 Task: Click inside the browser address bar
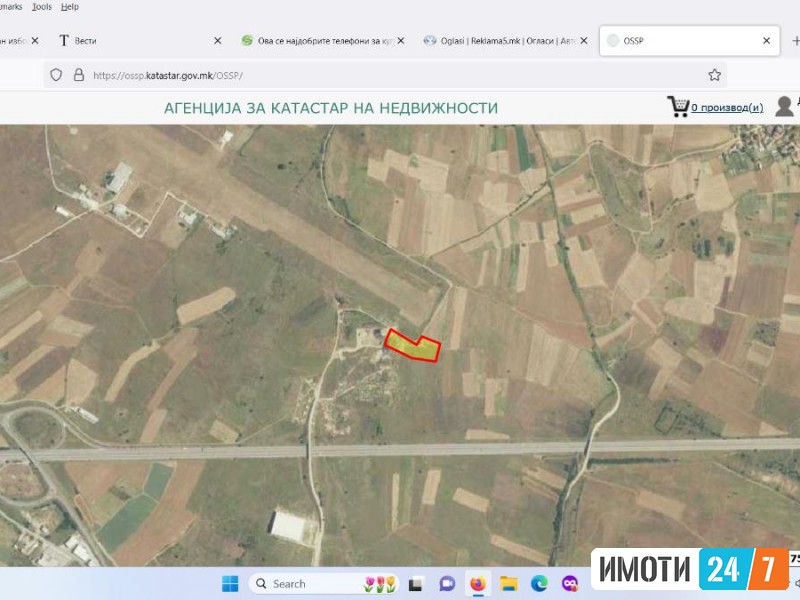pyautogui.click(x=300, y=73)
